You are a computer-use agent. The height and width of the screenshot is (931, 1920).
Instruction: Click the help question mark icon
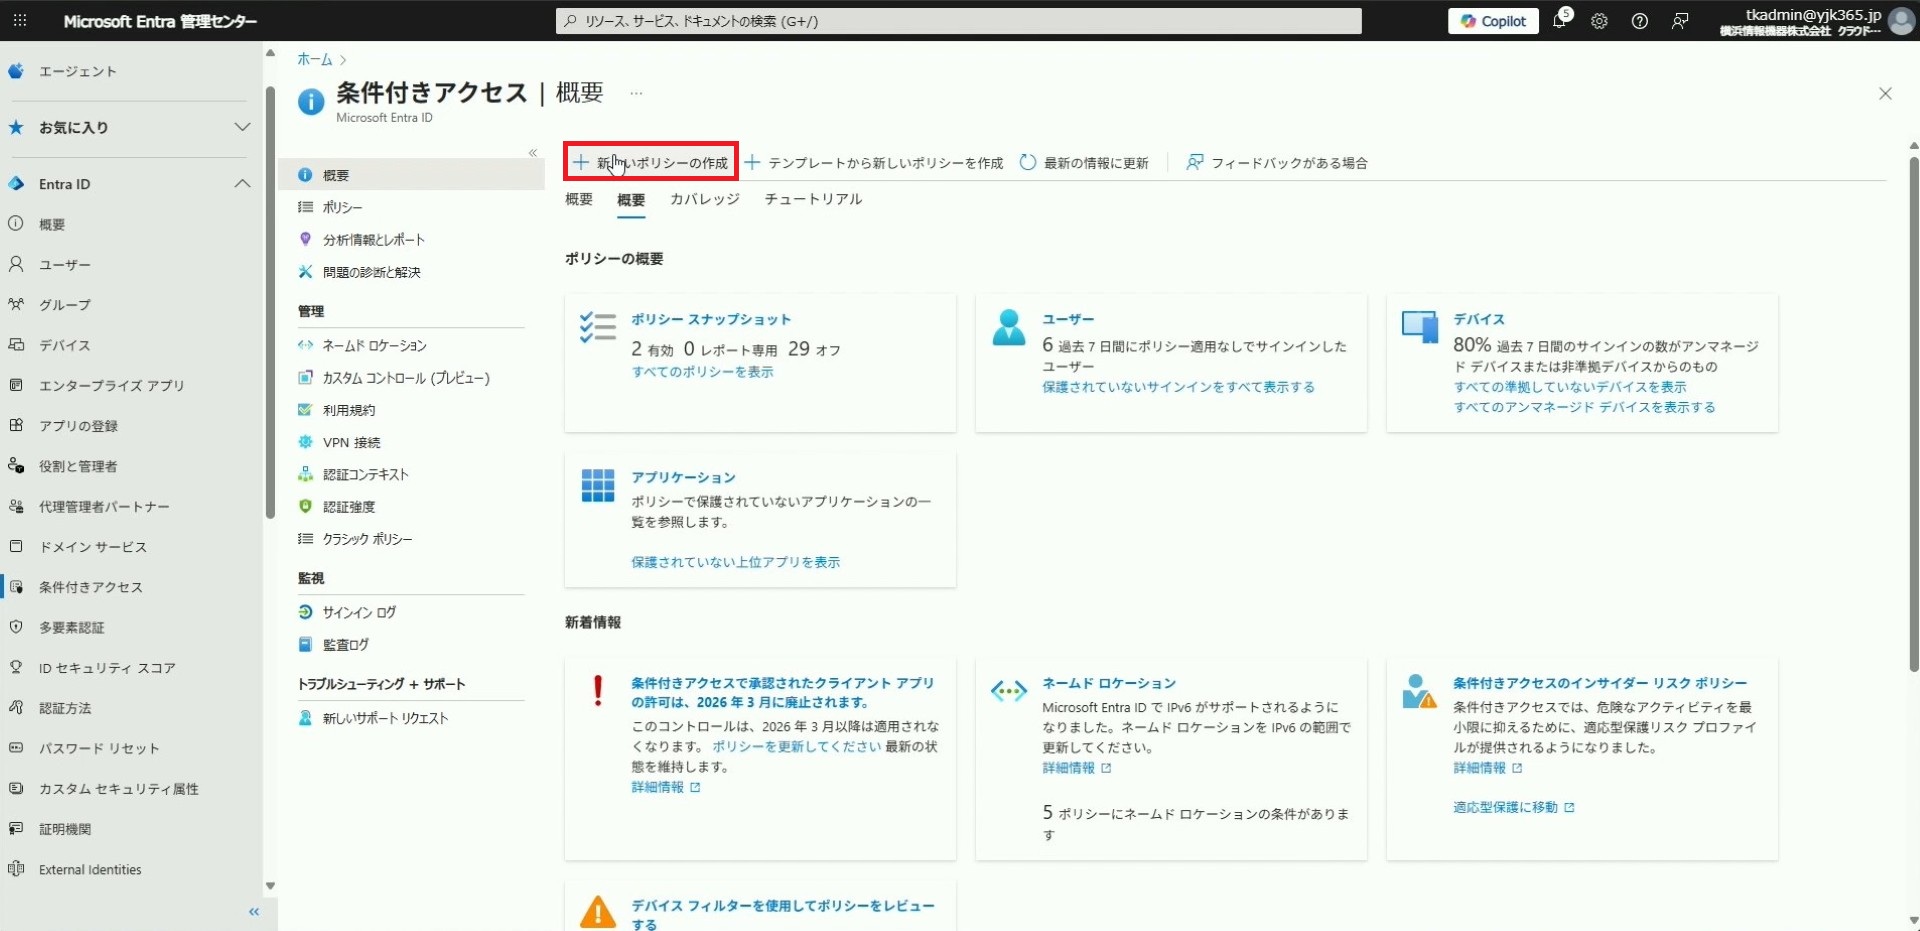pyautogui.click(x=1639, y=21)
